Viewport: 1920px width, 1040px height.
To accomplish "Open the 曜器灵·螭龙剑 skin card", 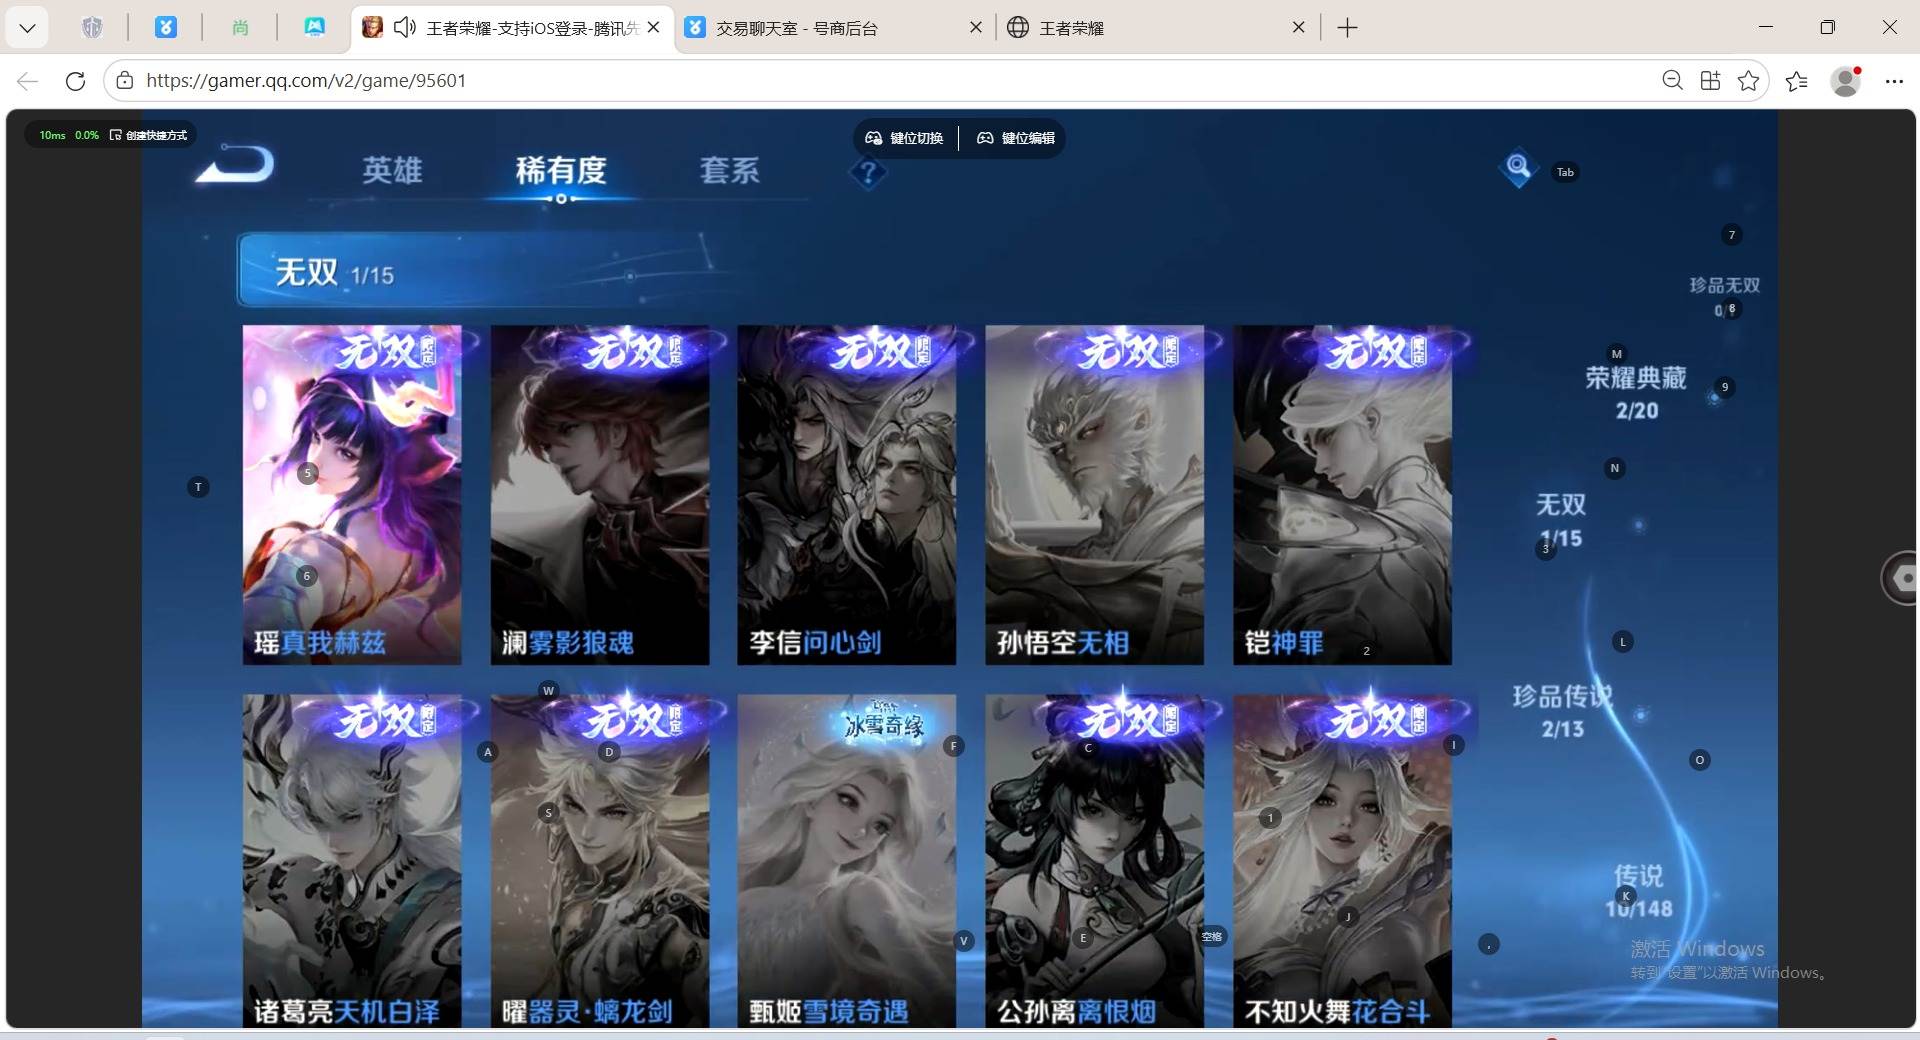I will pos(600,861).
